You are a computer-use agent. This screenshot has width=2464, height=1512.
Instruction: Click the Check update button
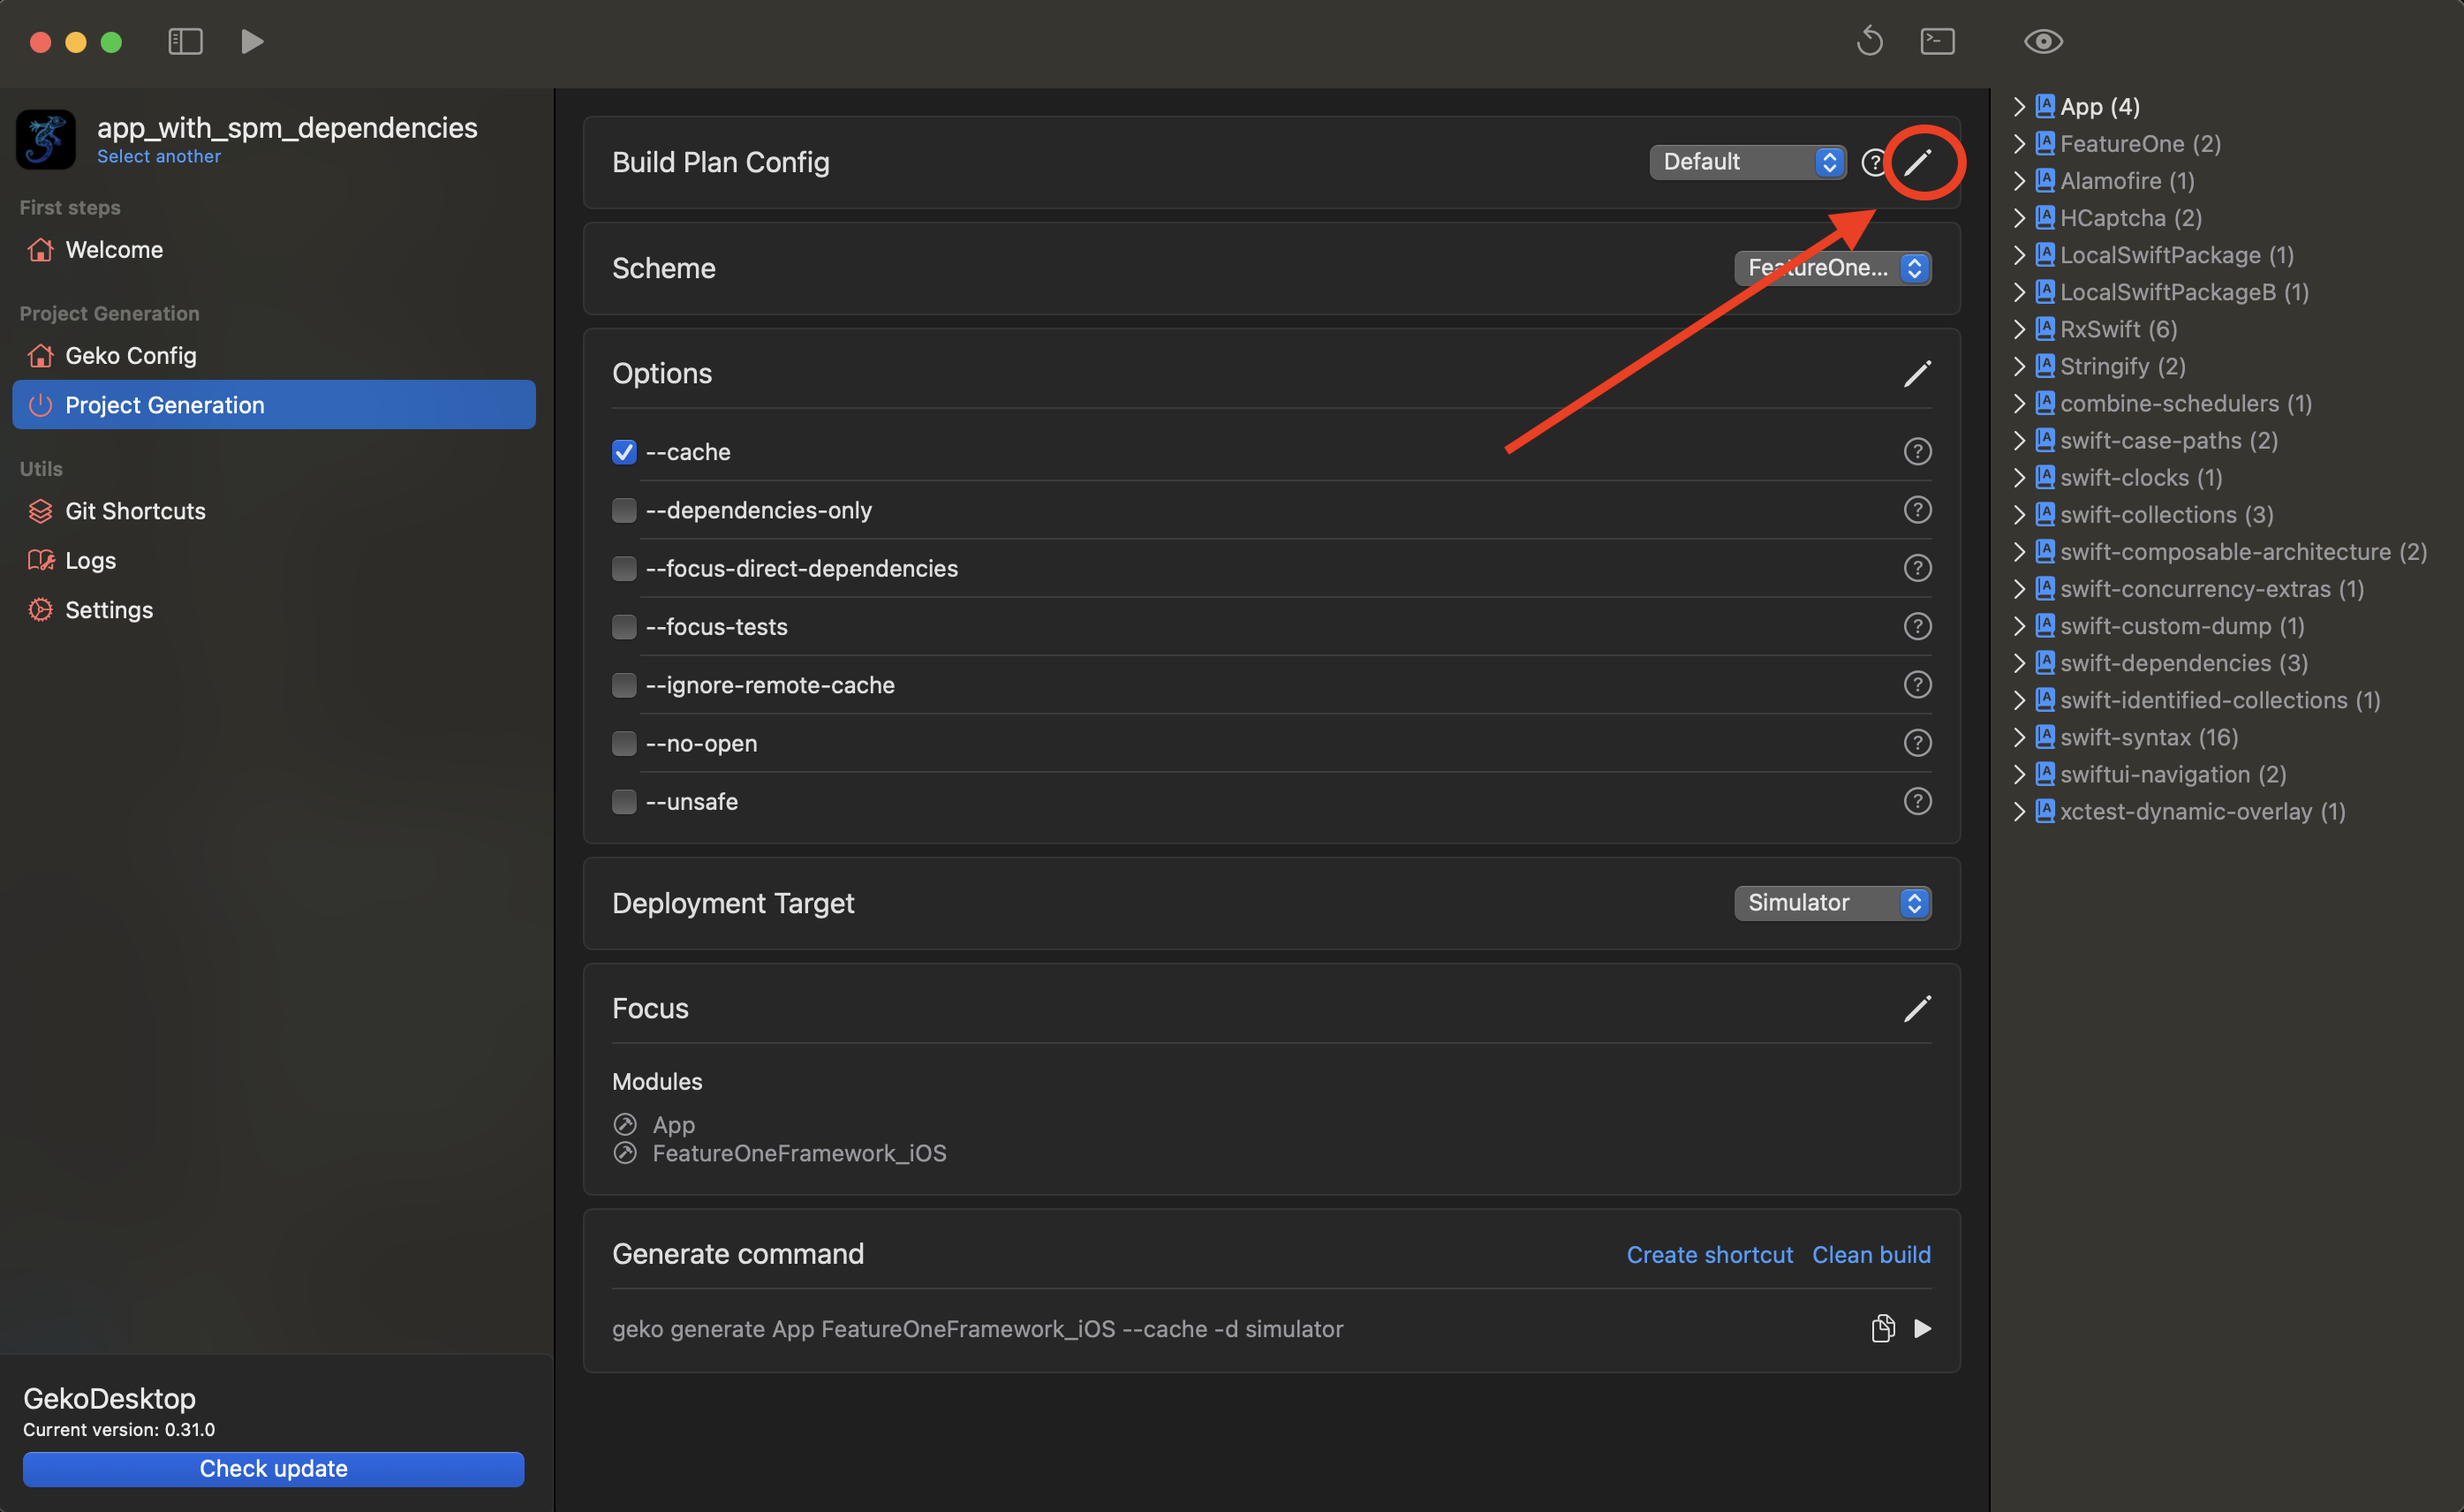(273, 1468)
